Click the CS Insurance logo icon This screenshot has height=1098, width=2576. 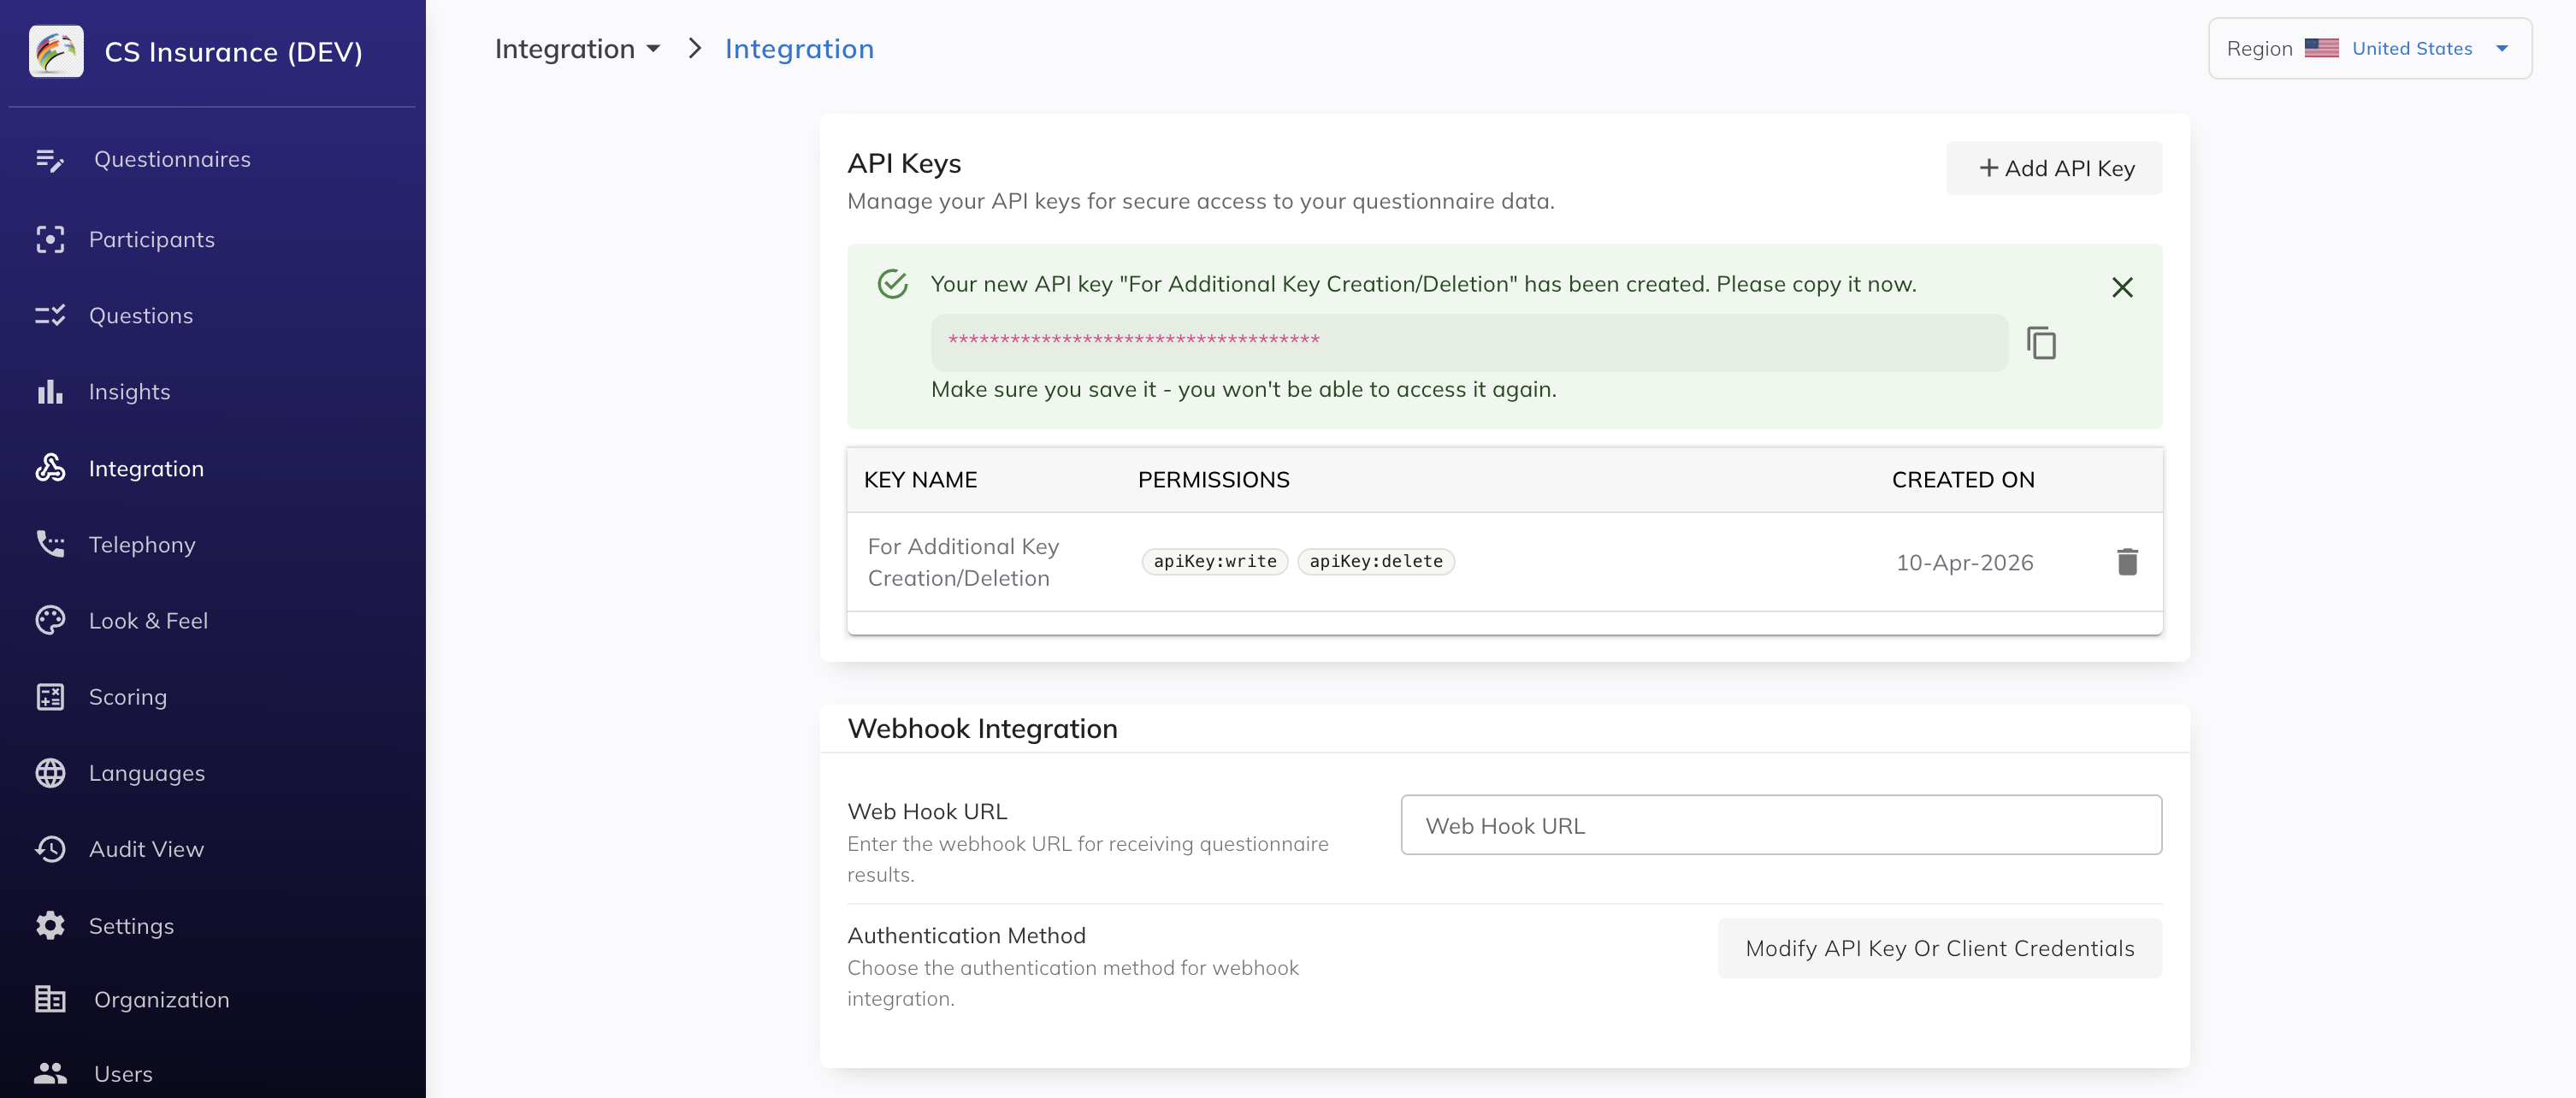click(56, 51)
